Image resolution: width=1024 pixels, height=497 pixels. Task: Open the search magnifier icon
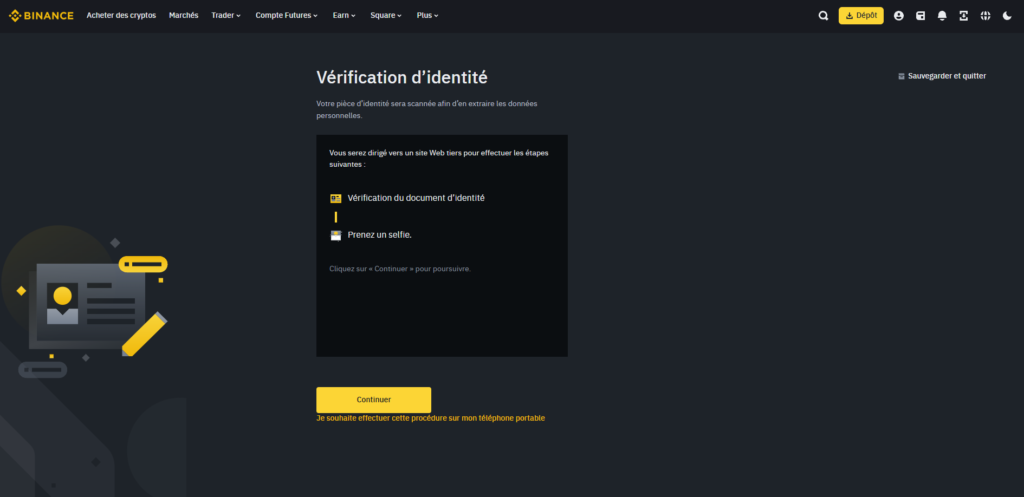tap(823, 16)
